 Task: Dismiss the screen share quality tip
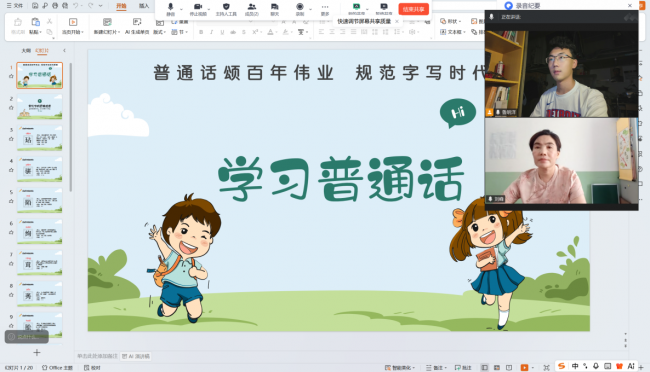[397, 21]
